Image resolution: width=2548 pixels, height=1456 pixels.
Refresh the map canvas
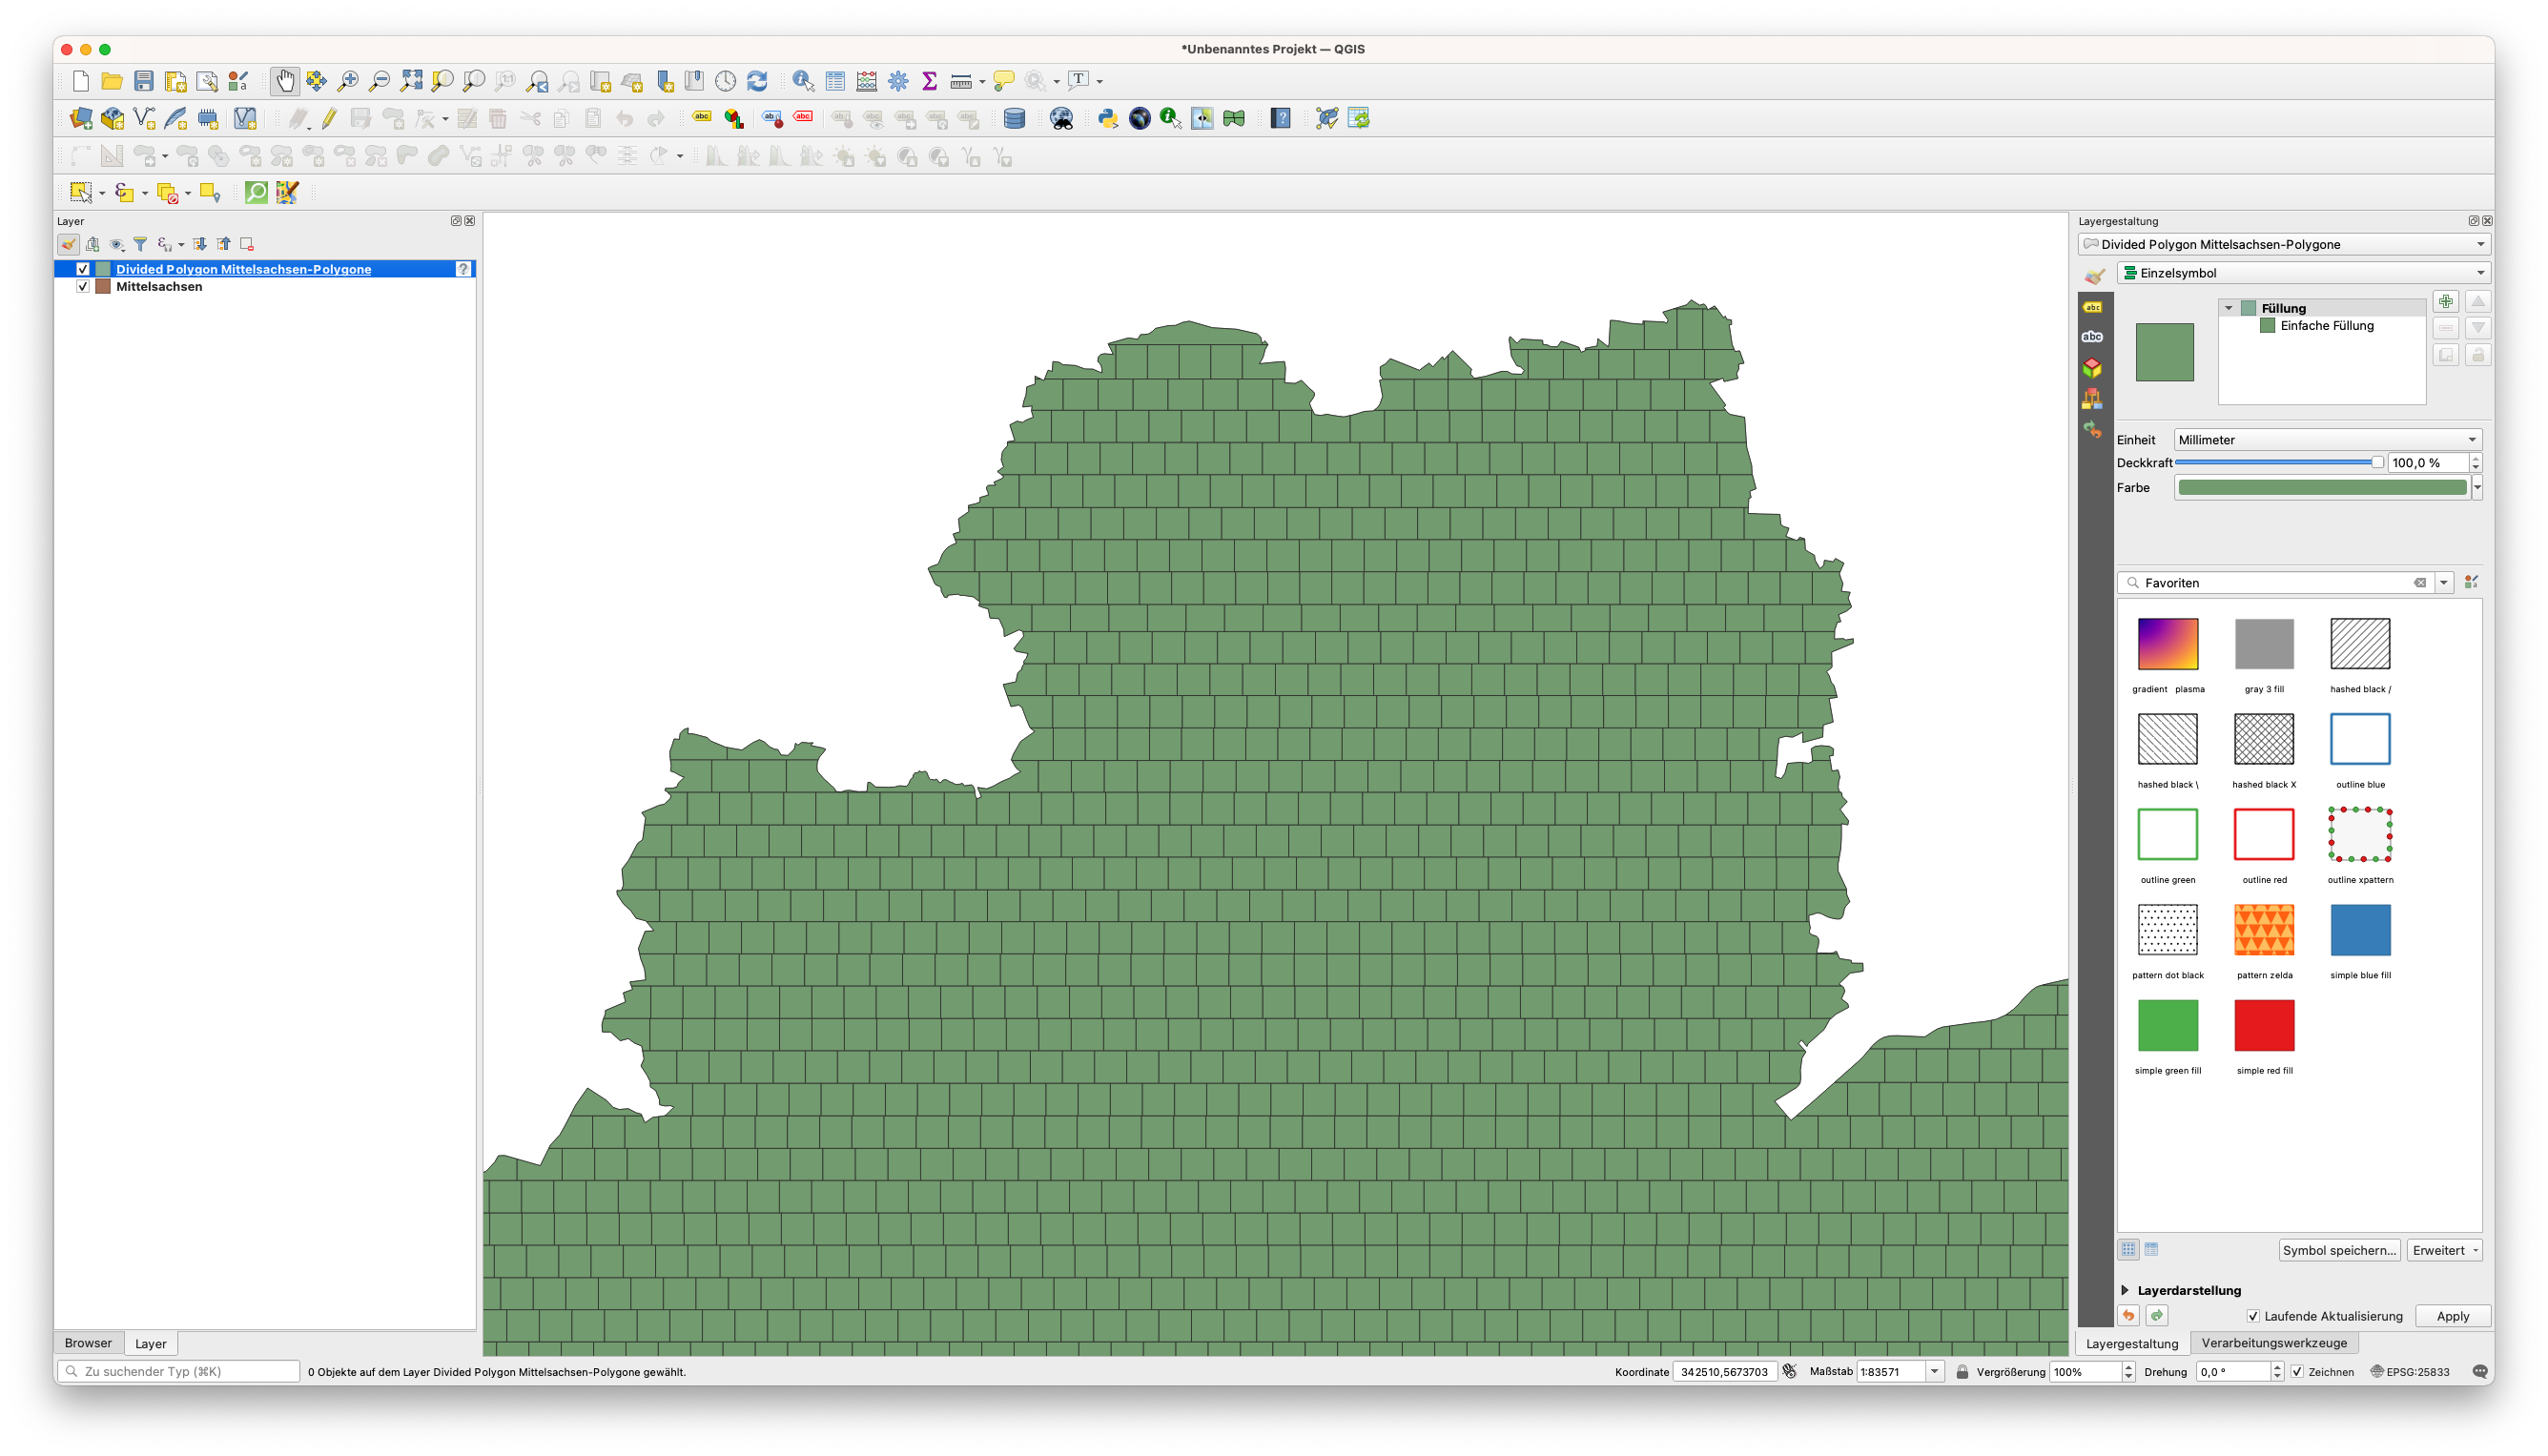pyautogui.click(x=757, y=81)
